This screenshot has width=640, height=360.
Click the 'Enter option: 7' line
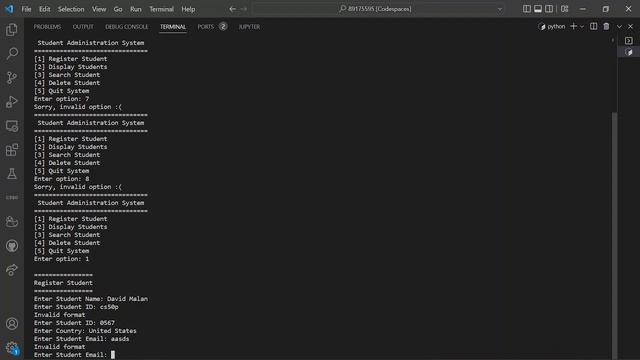[62, 99]
